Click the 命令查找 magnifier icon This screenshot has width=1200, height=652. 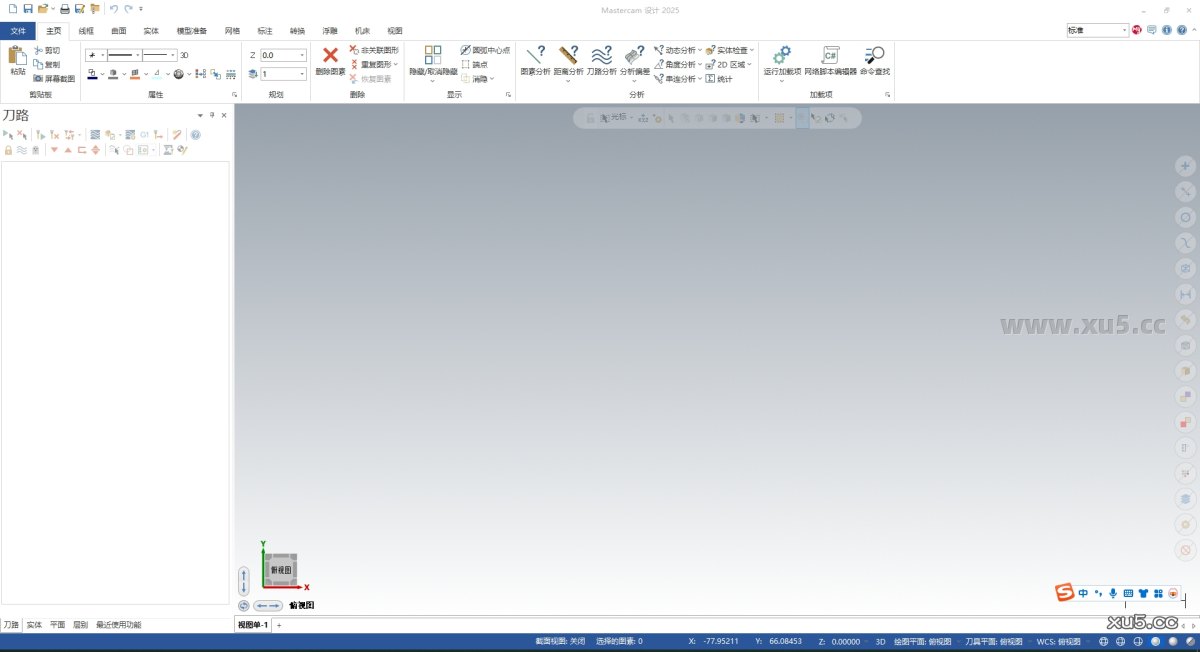pos(874,56)
